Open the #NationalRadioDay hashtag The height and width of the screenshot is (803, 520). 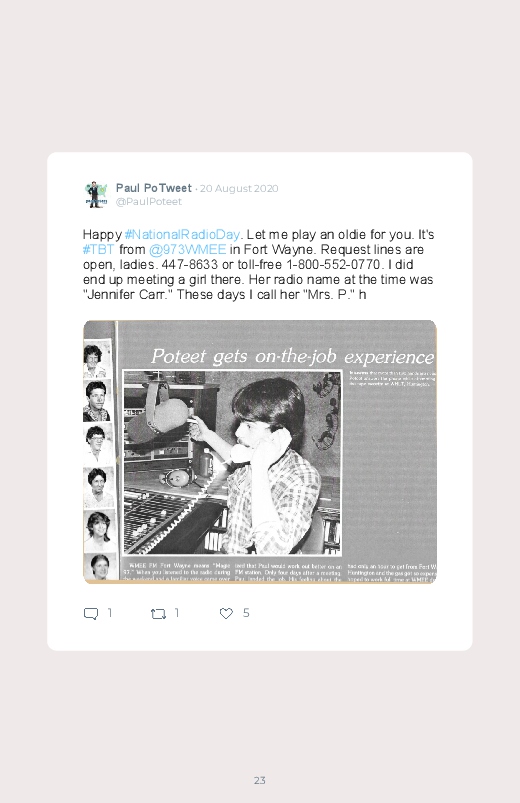coord(182,235)
